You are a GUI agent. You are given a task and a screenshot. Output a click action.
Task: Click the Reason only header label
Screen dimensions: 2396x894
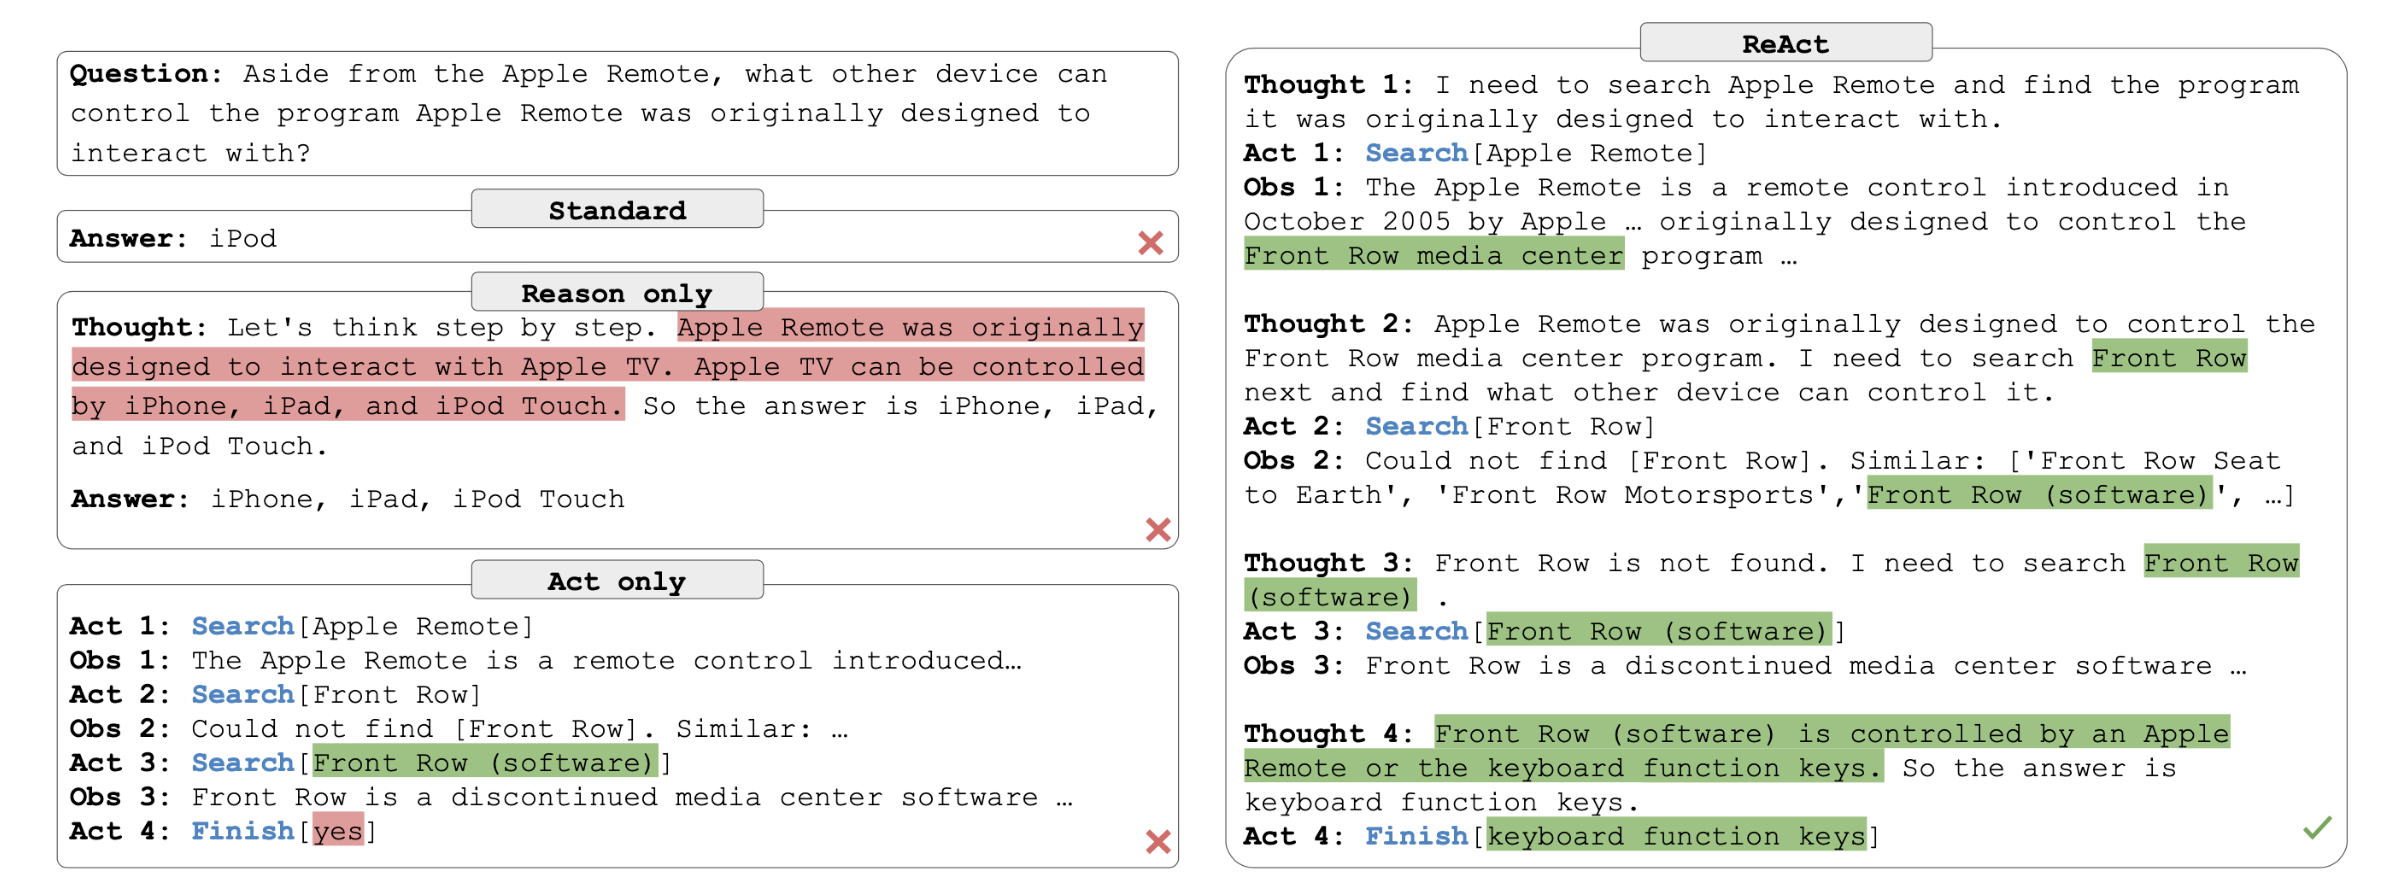click(x=617, y=293)
